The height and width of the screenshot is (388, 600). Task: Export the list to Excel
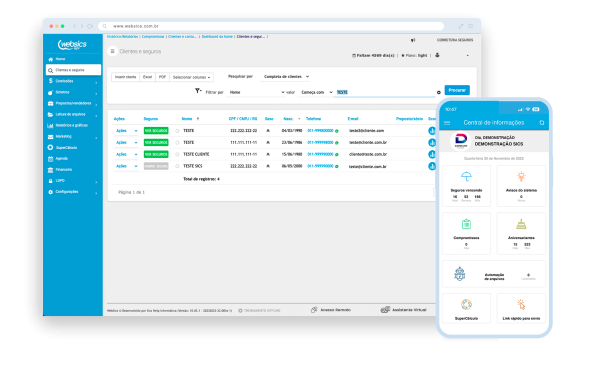[147, 77]
